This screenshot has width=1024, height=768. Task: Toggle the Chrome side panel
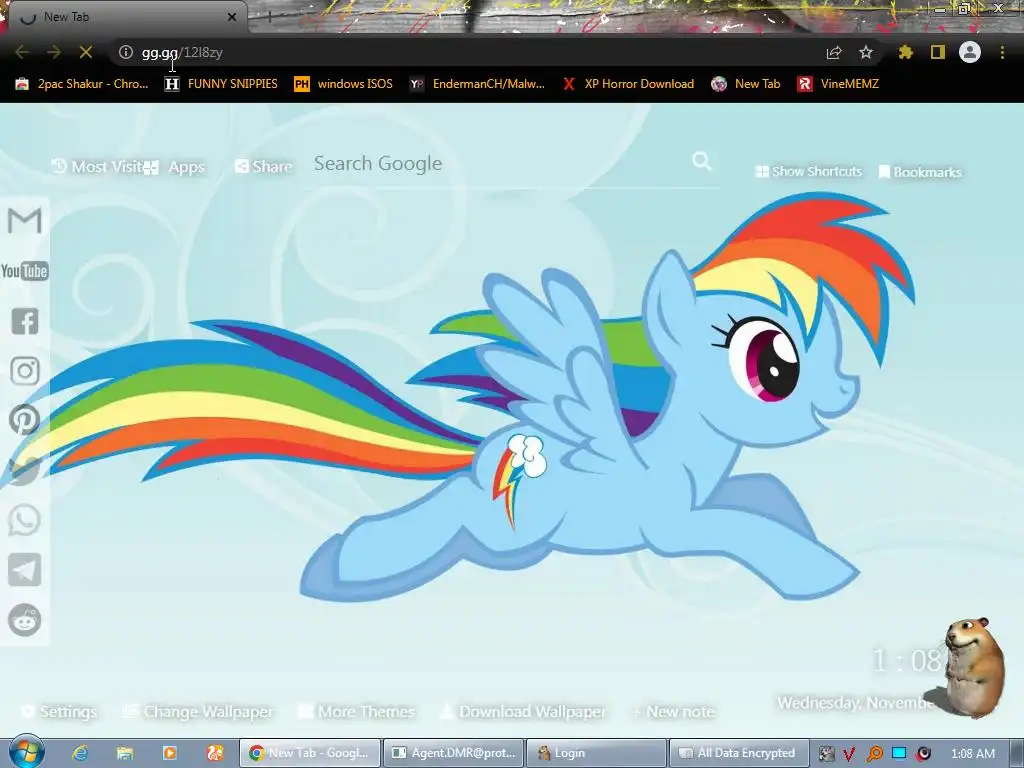click(938, 52)
